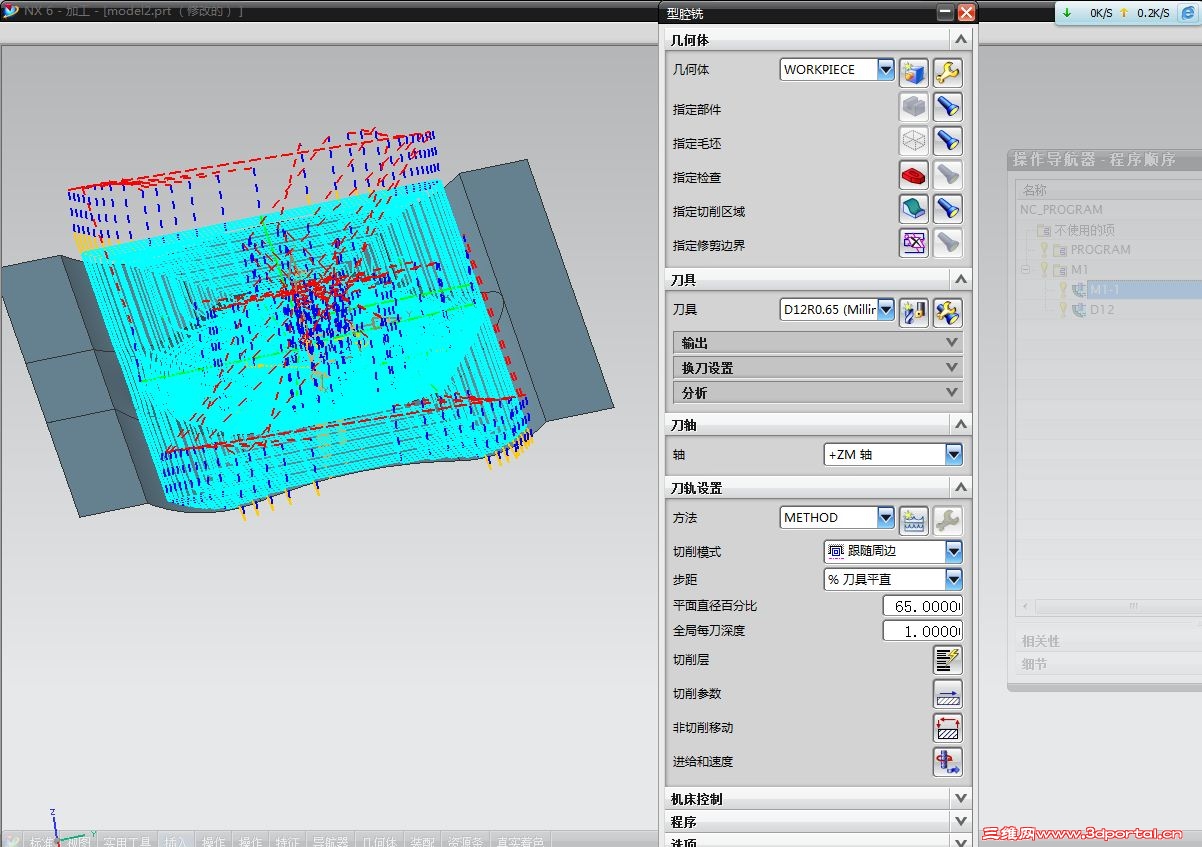Collapse the 刀轴 section header

point(819,425)
